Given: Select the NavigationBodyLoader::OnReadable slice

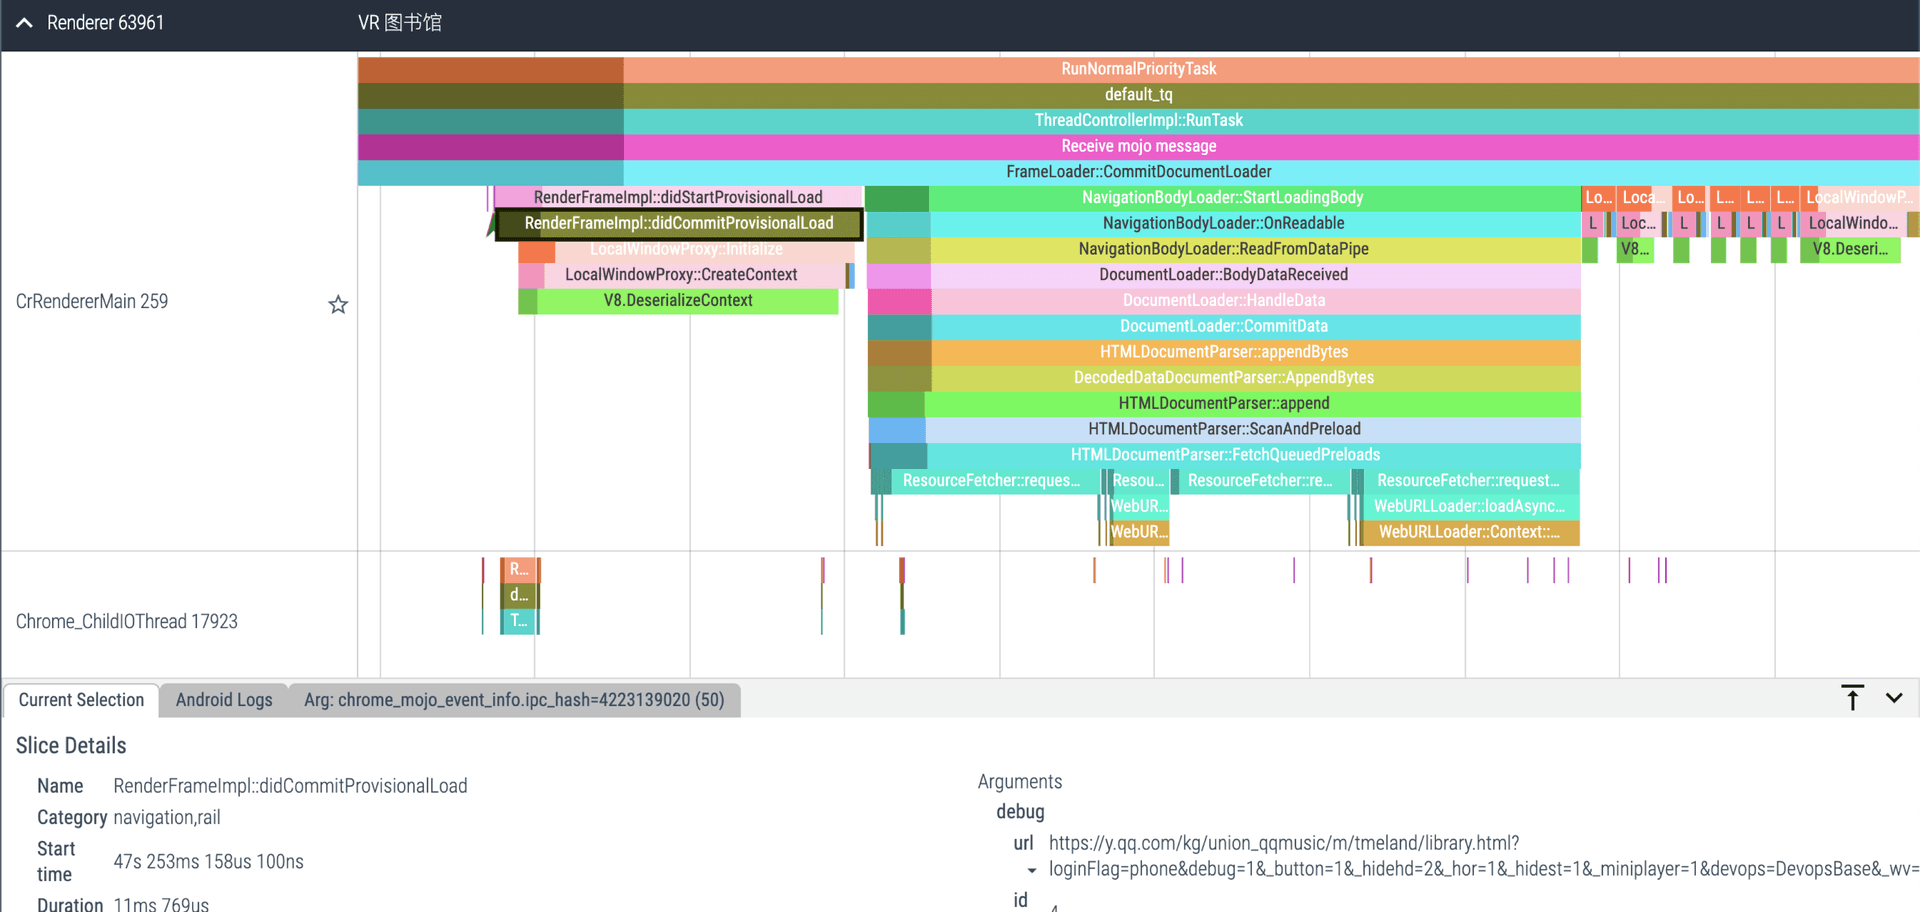Looking at the screenshot, I should pos(1223,223).
